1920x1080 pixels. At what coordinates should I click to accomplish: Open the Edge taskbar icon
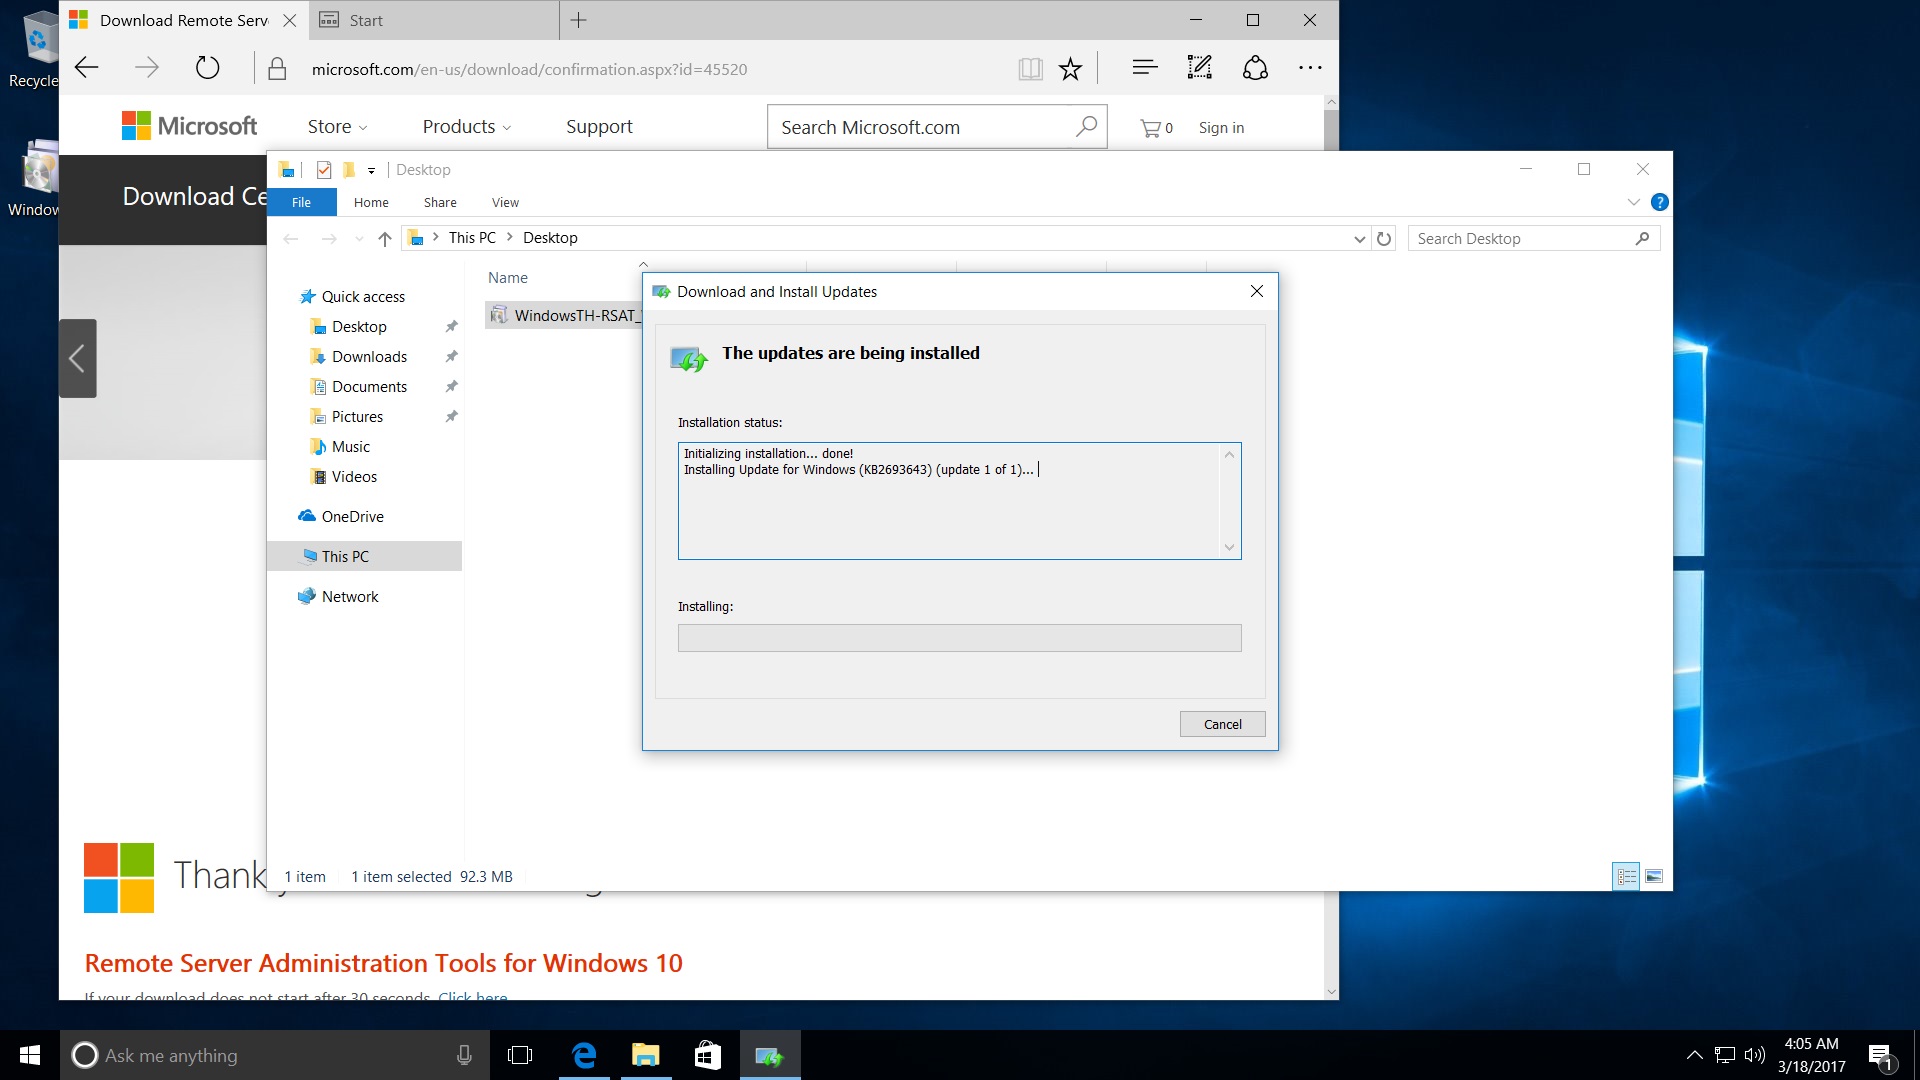[584, 1055]
